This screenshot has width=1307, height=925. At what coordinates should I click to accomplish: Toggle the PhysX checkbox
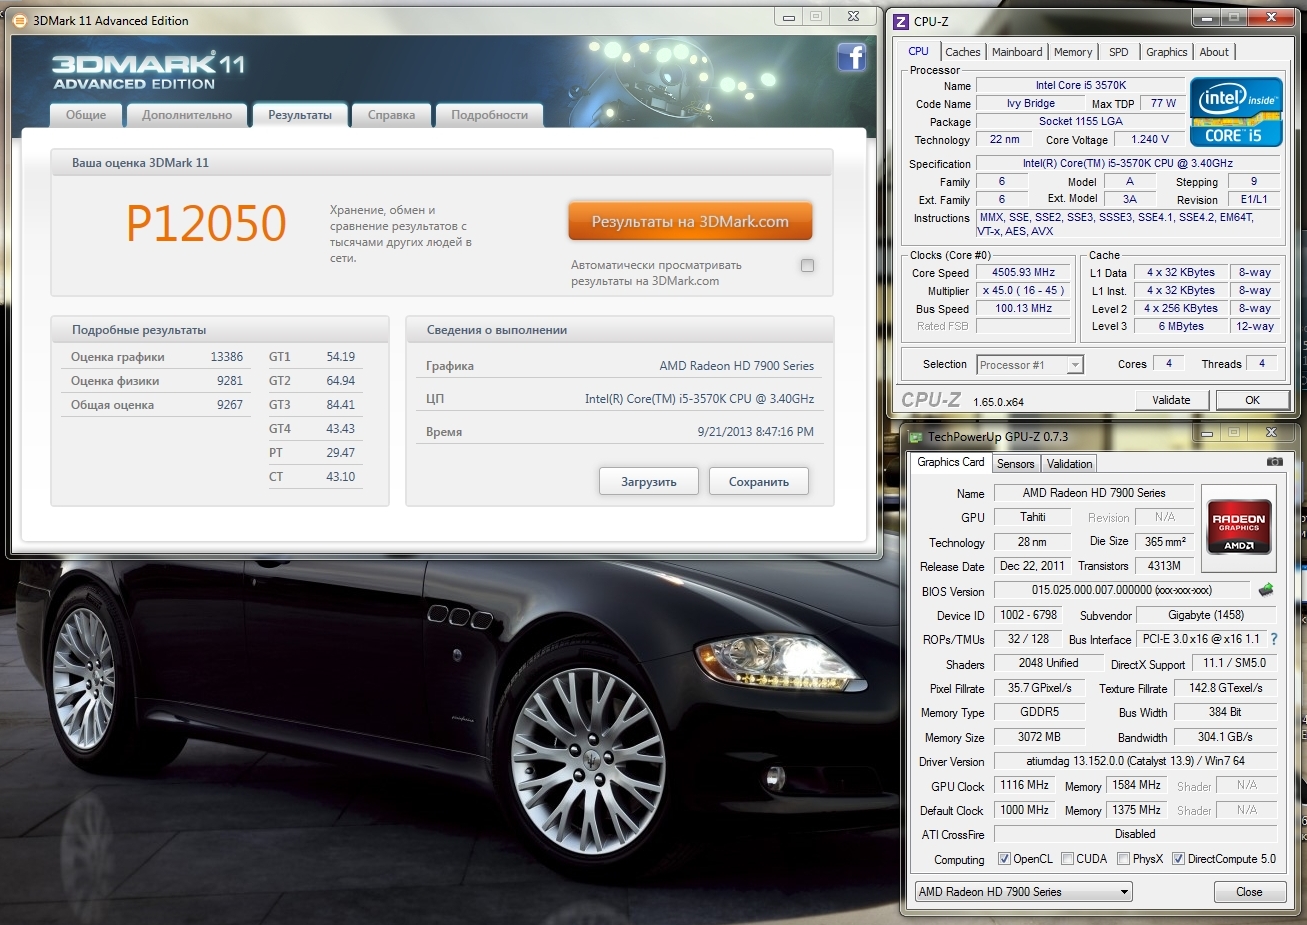point(1123,859)
